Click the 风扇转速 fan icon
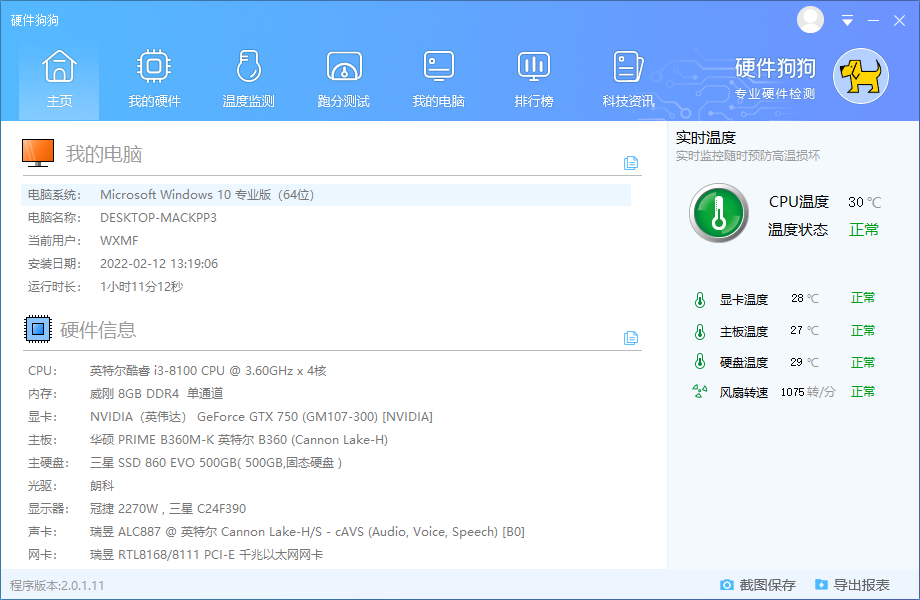This screenshot has width=920, height=600. point(700,391)
